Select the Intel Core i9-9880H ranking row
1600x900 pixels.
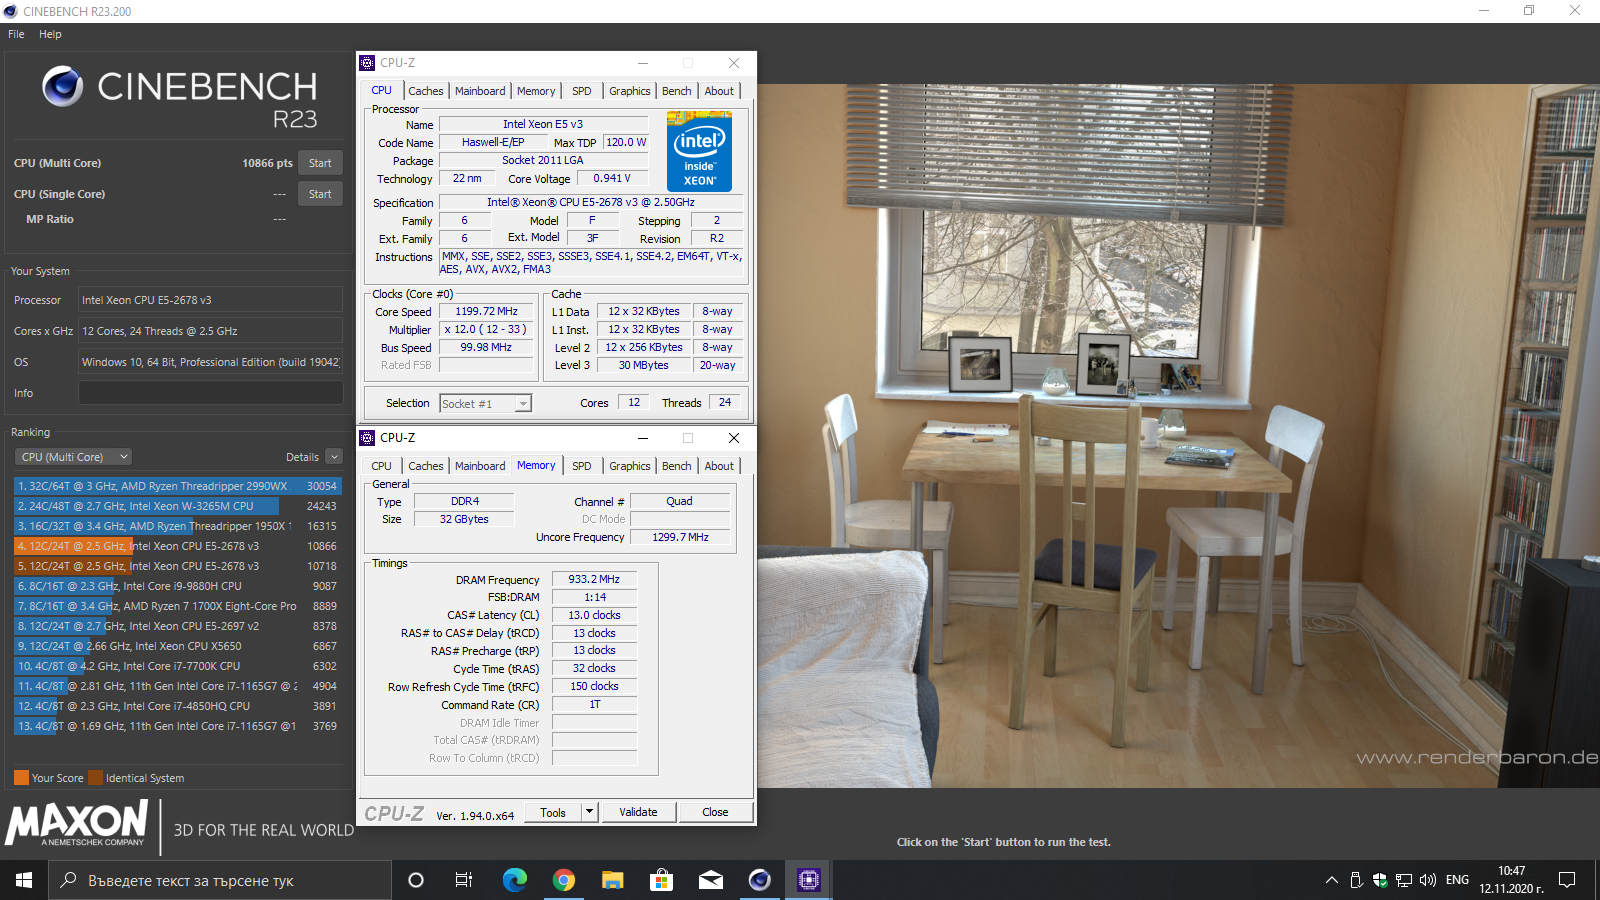click(177, 586)
